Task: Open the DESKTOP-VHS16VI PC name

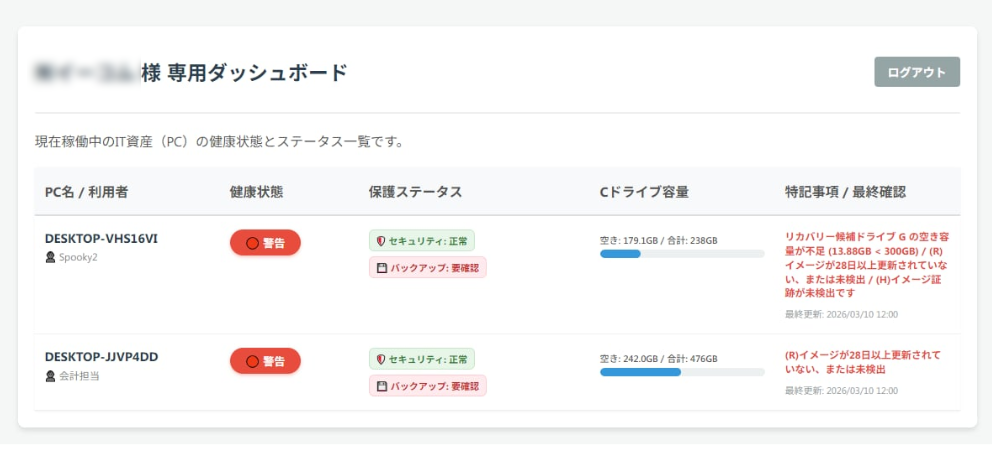Action: [101, 239]
